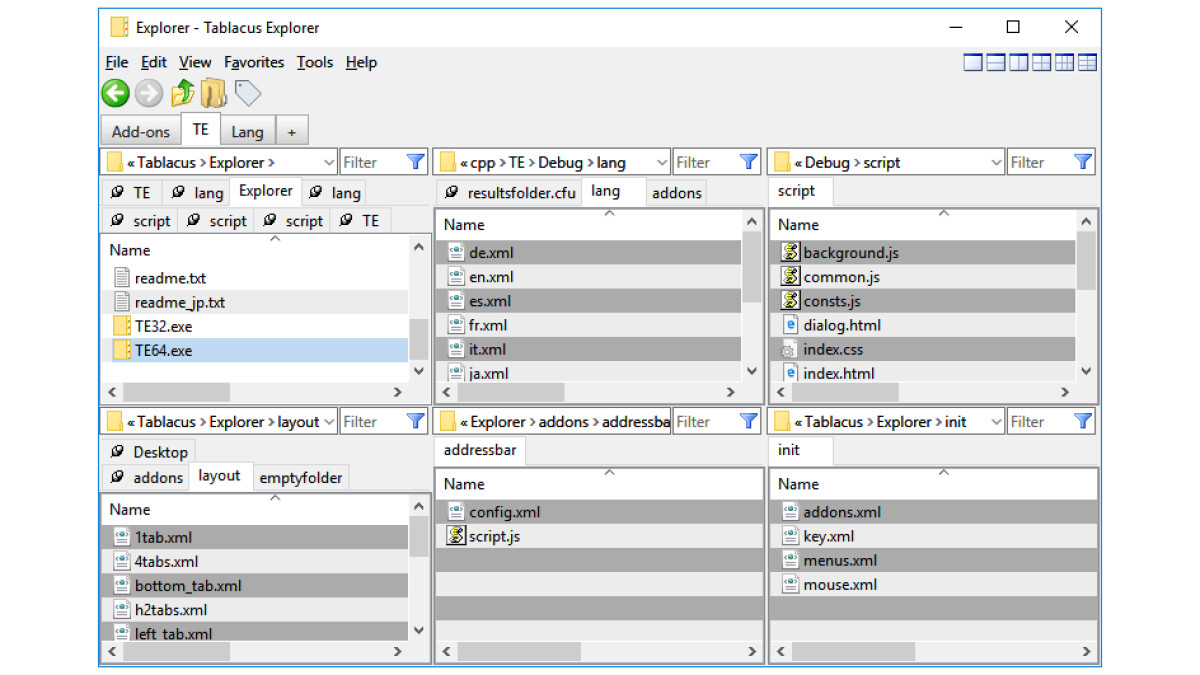
Task: Go up one folder with the up-arrow folder icon
Action: [x=183, y=92]
